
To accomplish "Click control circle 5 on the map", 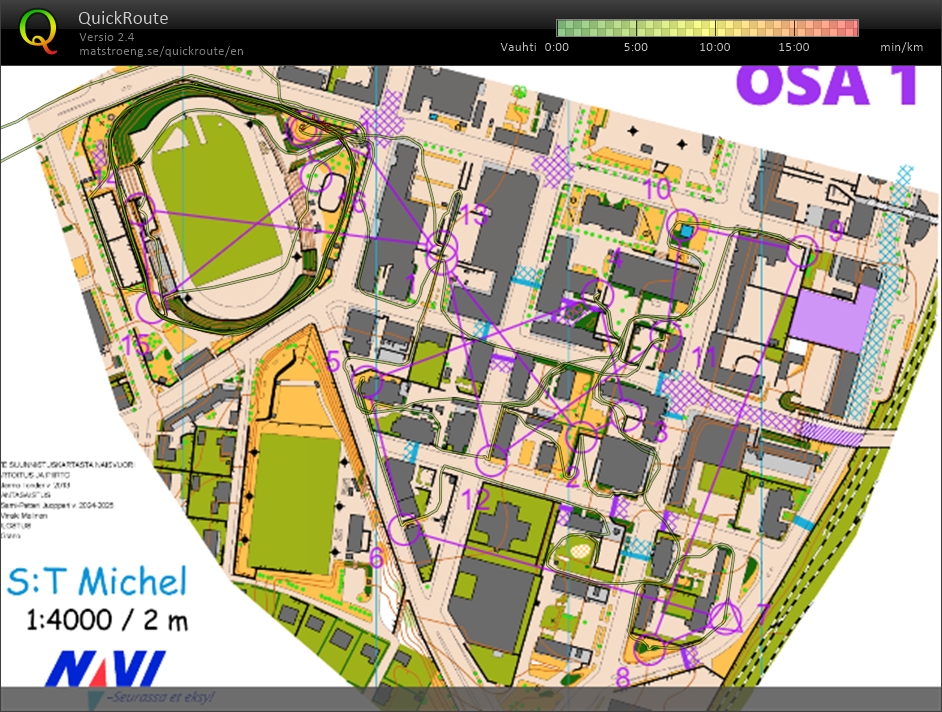I will (x=370, y=386).
